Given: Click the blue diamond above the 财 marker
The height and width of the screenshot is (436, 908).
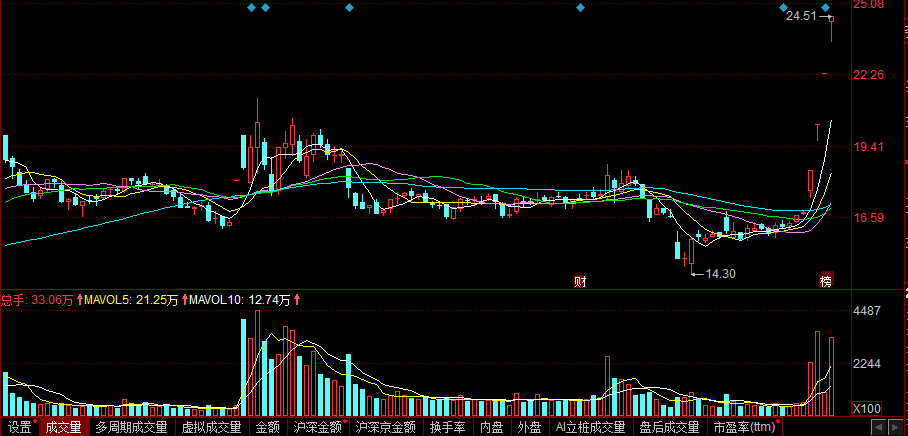Looking at the screenshot, I should tap(580, 8).
